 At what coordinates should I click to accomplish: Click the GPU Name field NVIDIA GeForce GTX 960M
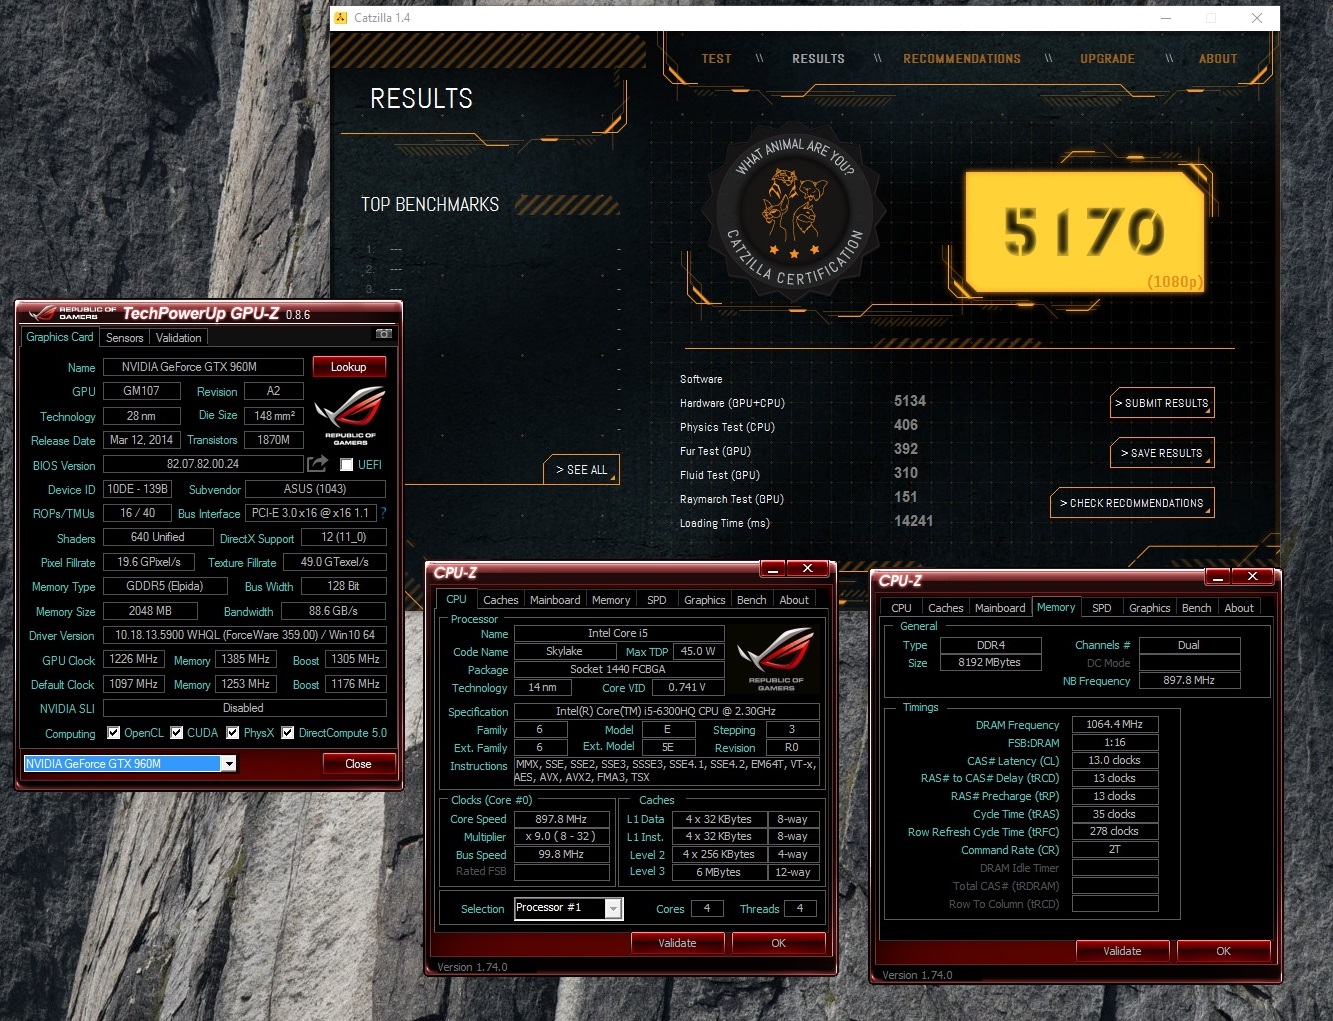(x=203, y=367)
